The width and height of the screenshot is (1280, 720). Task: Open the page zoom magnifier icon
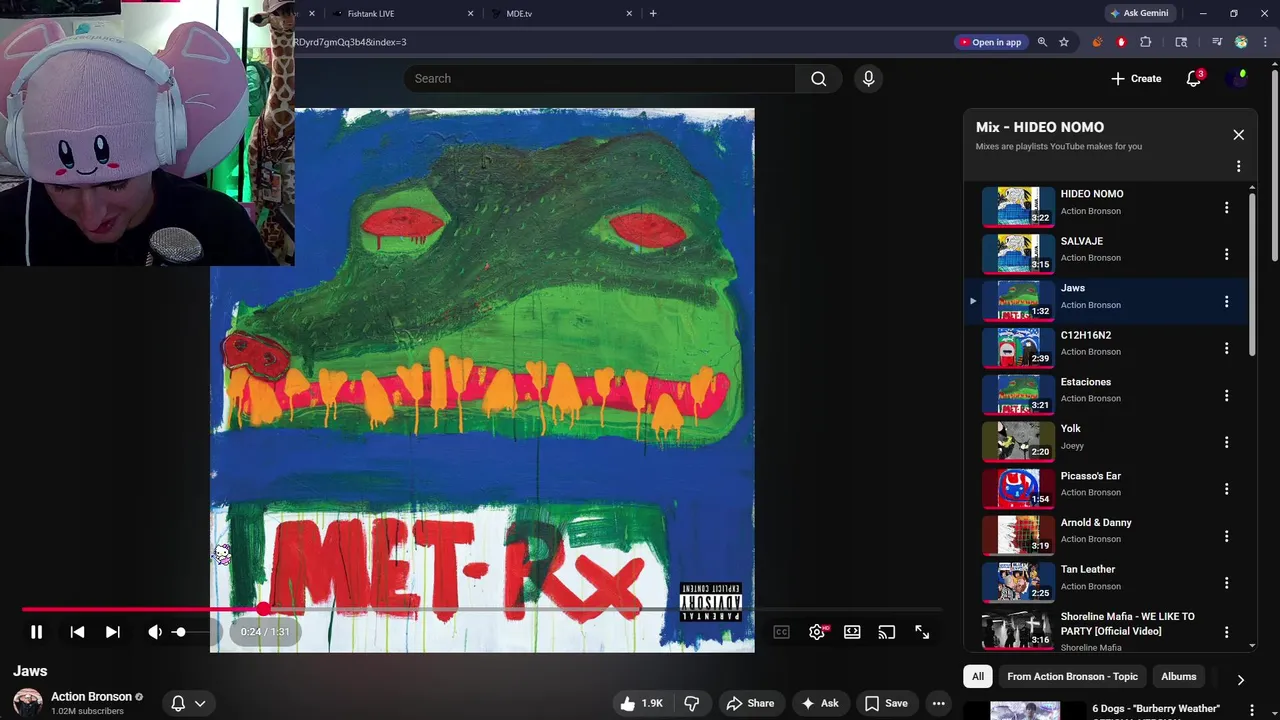[1042, 42]
